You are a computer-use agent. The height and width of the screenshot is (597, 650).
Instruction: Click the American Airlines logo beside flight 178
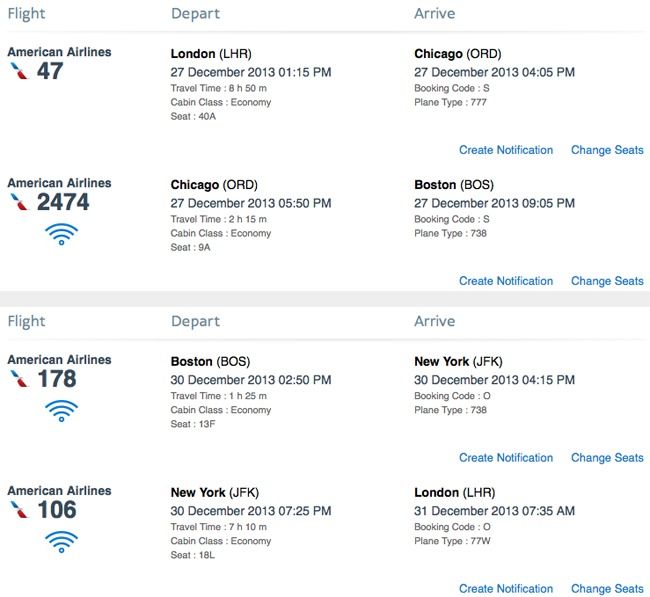coord(19,379)
